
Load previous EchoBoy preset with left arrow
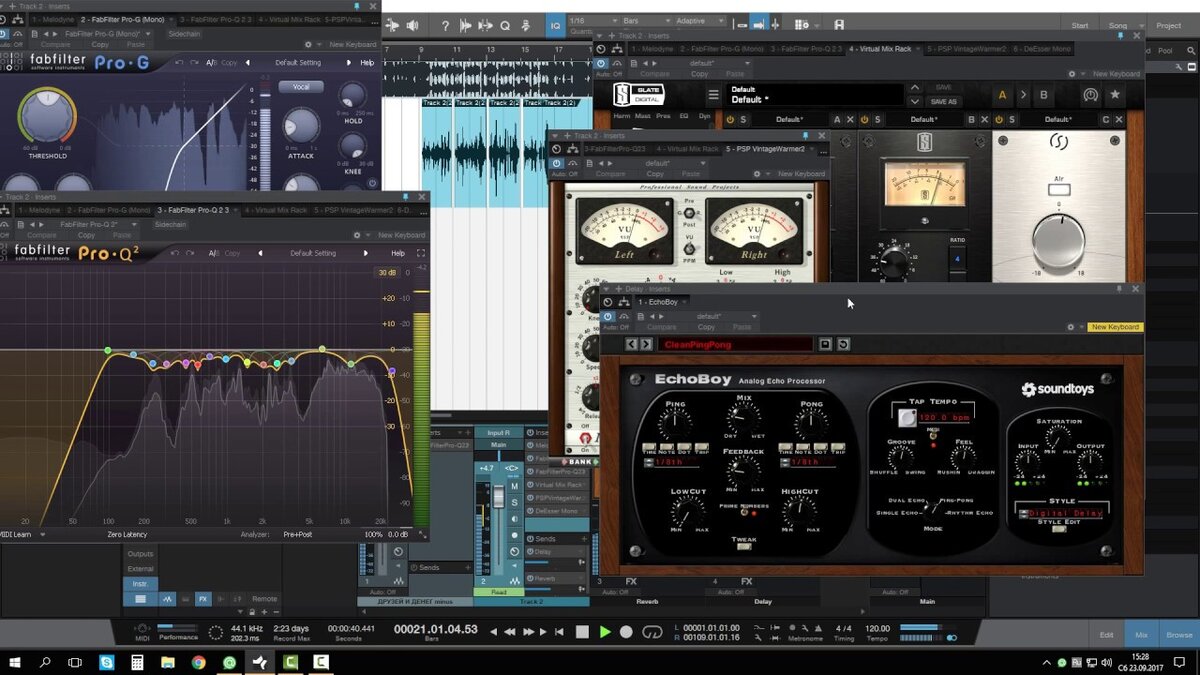pos(632,344)
